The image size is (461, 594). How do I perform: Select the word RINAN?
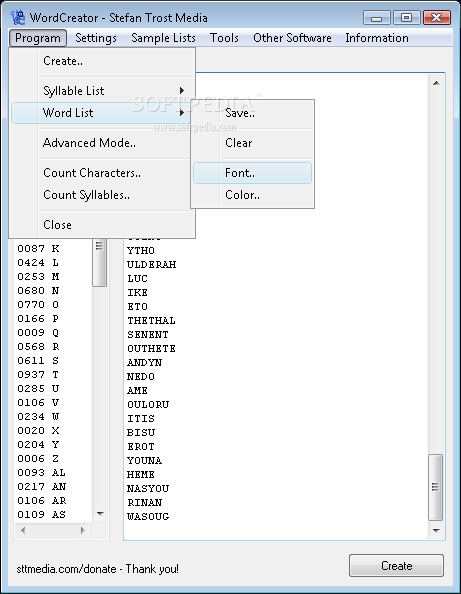coord(144,503)
